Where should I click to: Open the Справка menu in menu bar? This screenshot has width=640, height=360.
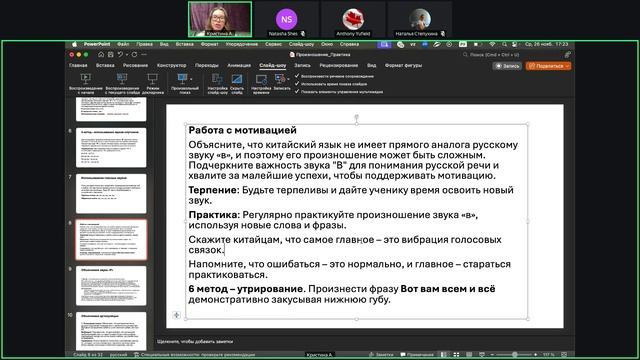click(x=349, y=44)
